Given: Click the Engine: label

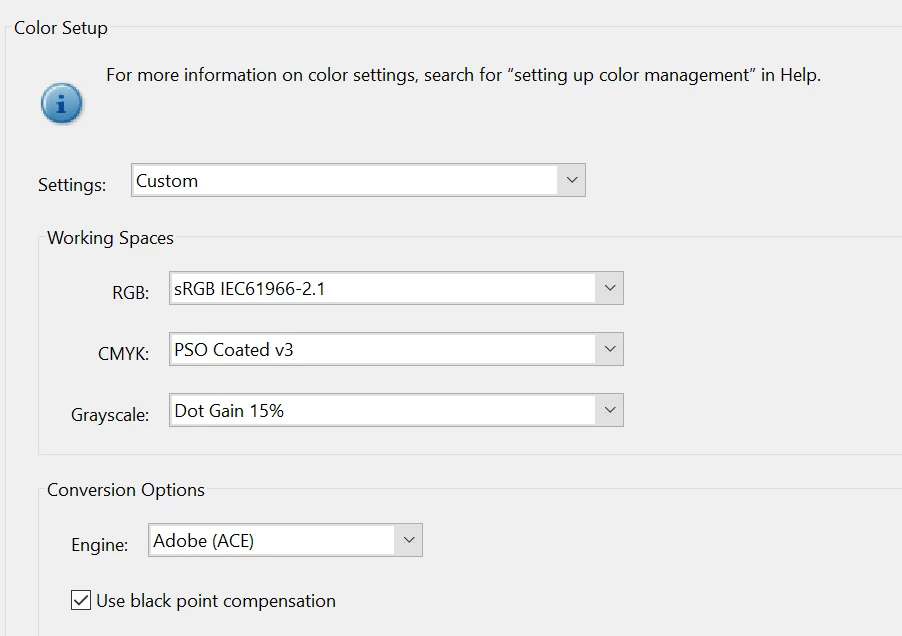Looking at the screenshot, I should coord(100,545).
